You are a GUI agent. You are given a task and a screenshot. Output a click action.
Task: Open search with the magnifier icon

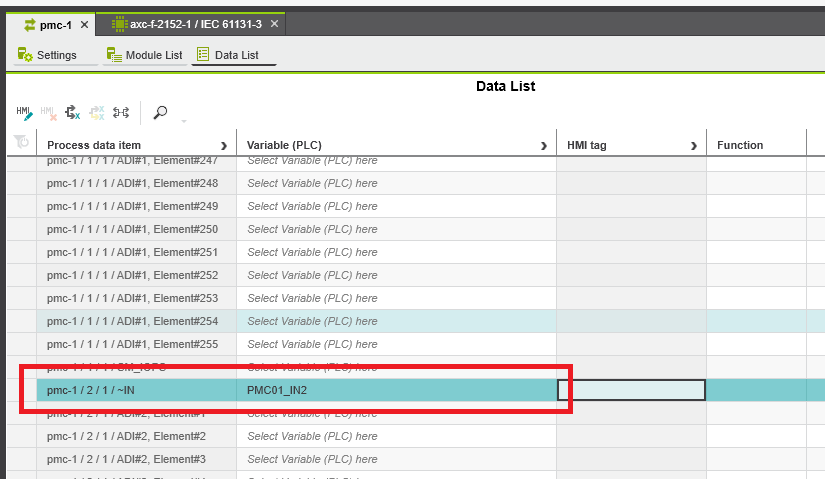click(160, 113)
